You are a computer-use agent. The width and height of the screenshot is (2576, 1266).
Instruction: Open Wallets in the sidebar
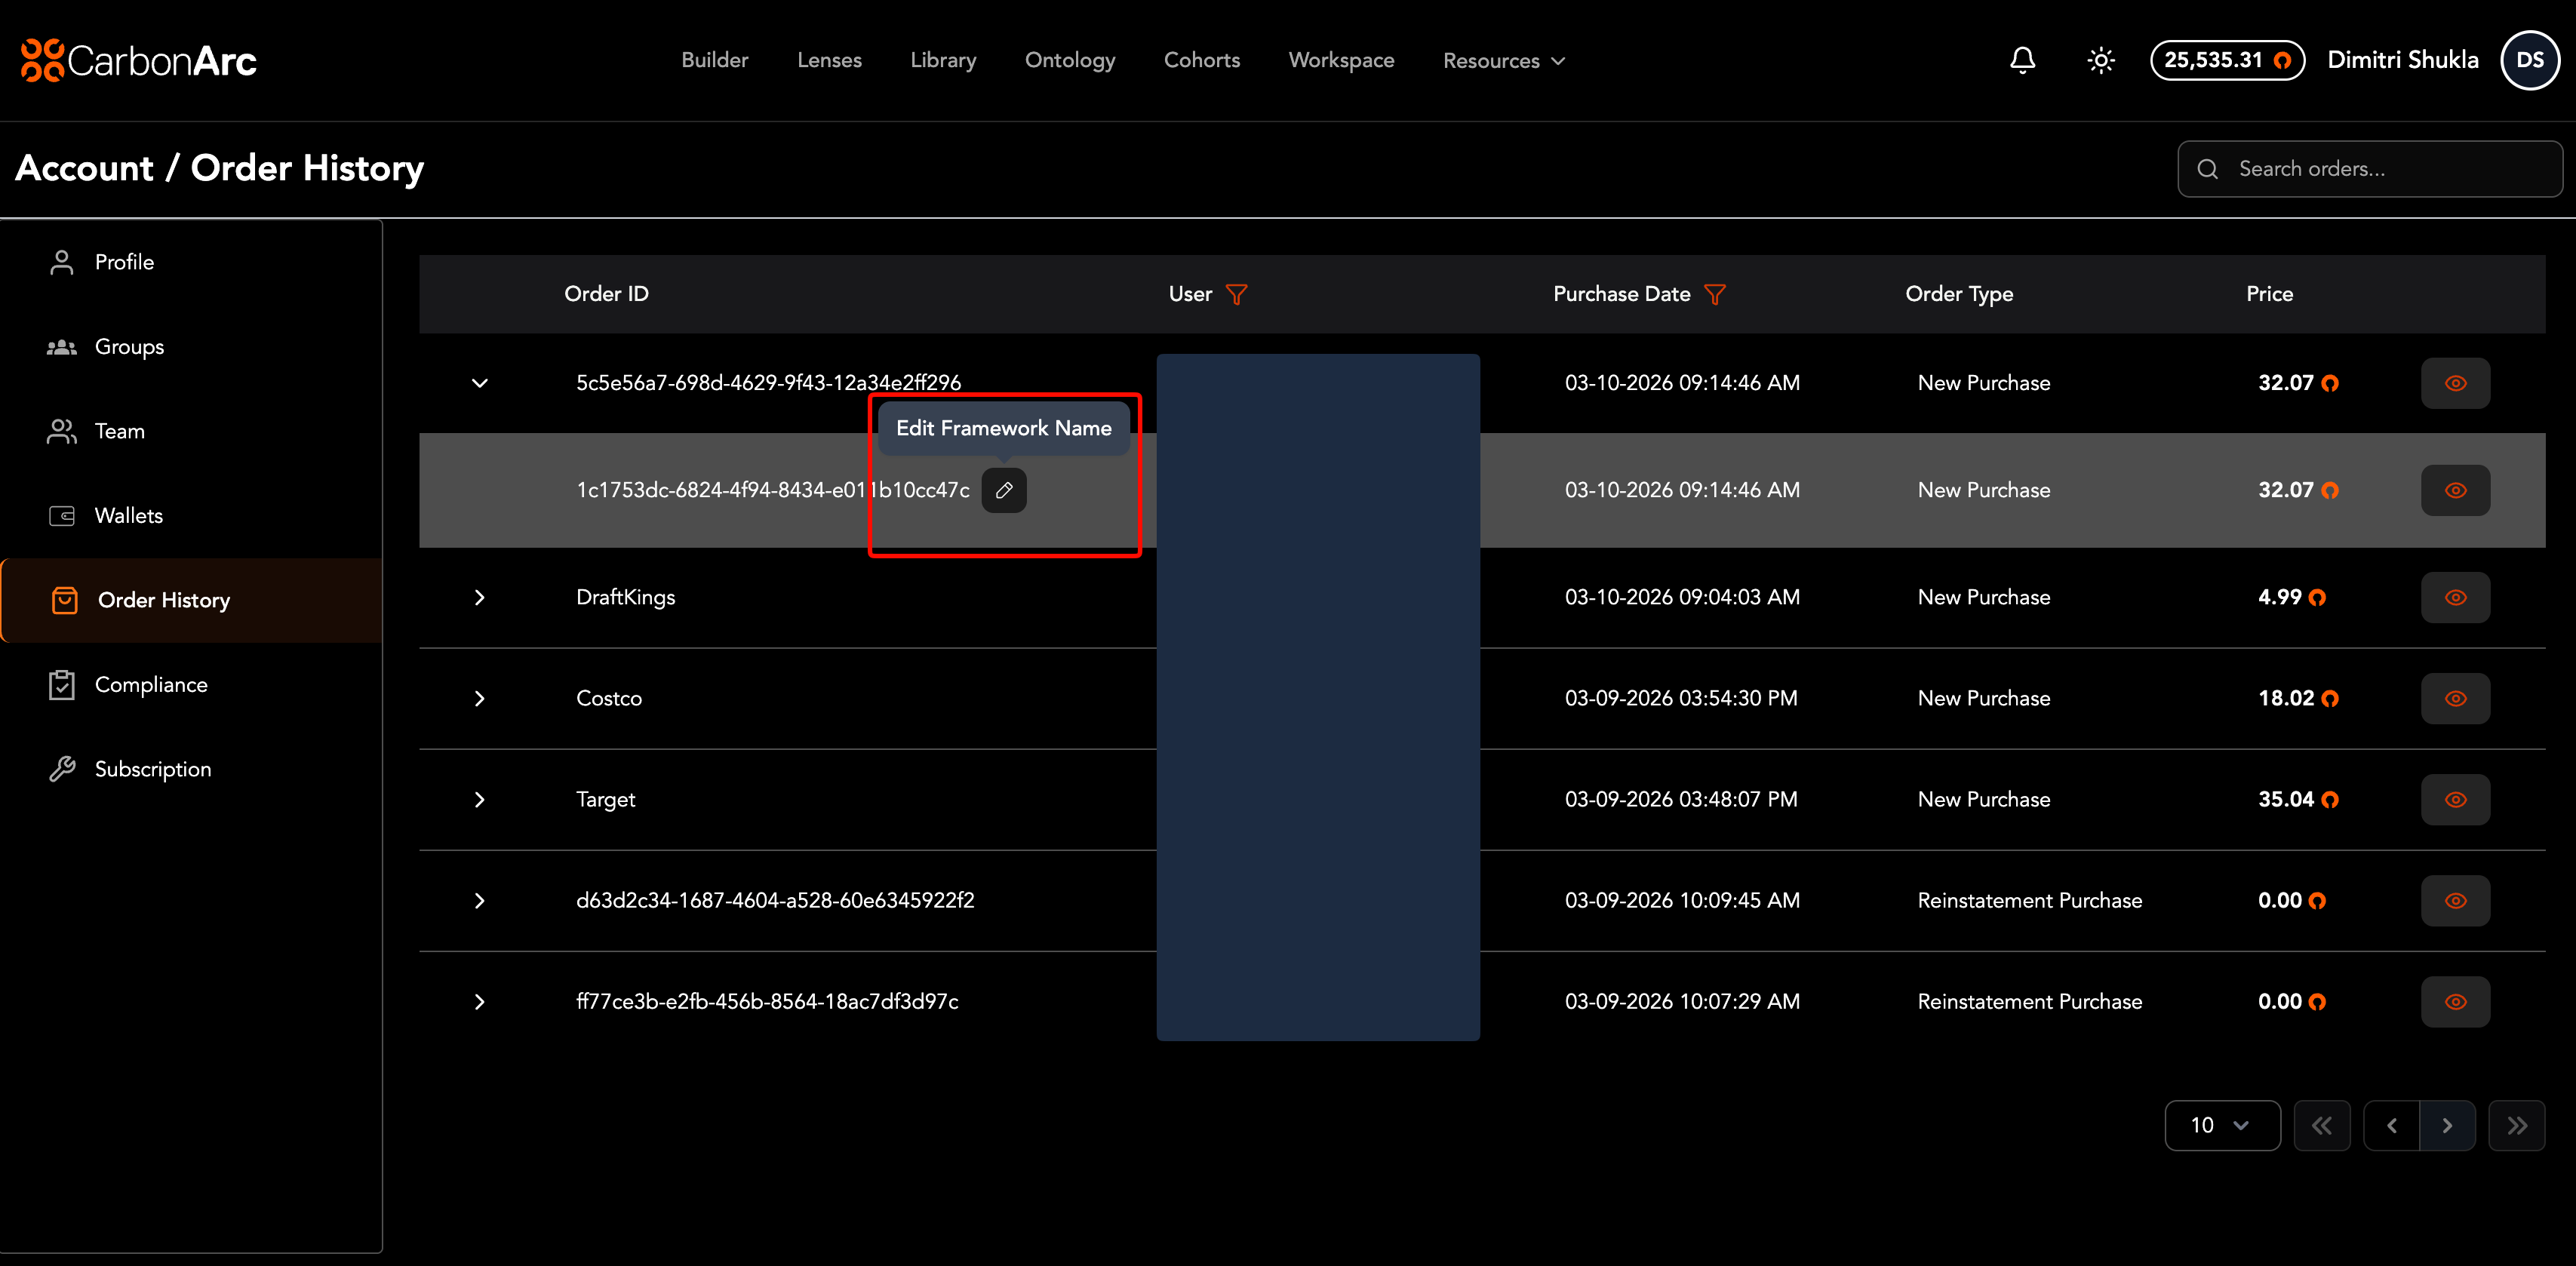point(128,515)
